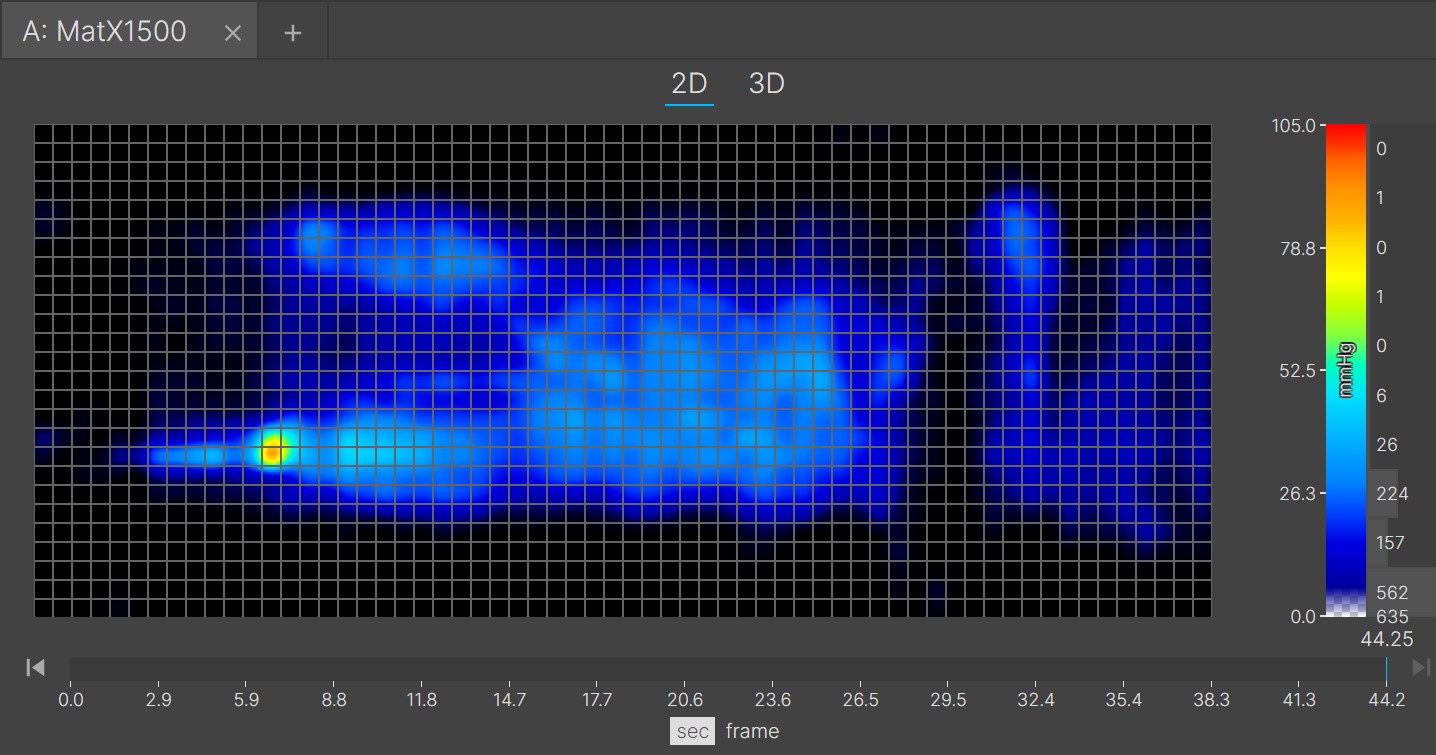Switch time axis units to frame
Screen dimensions: 1436x755
point(752,731)
